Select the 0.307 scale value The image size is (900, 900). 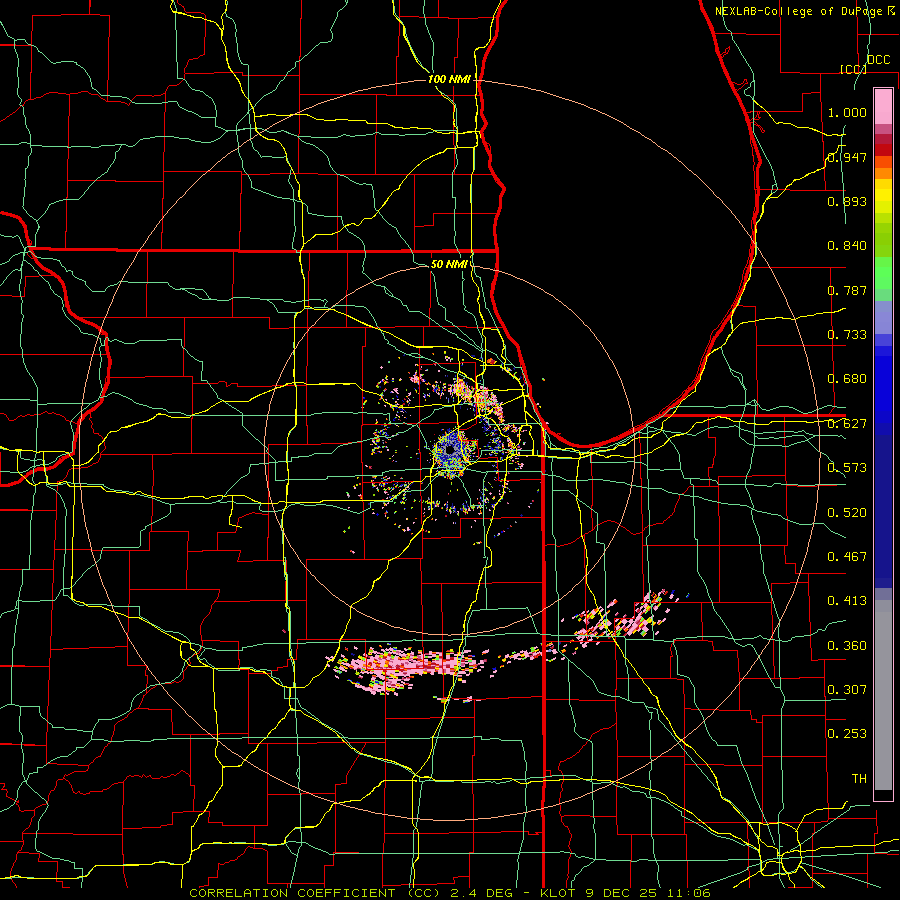847,690
